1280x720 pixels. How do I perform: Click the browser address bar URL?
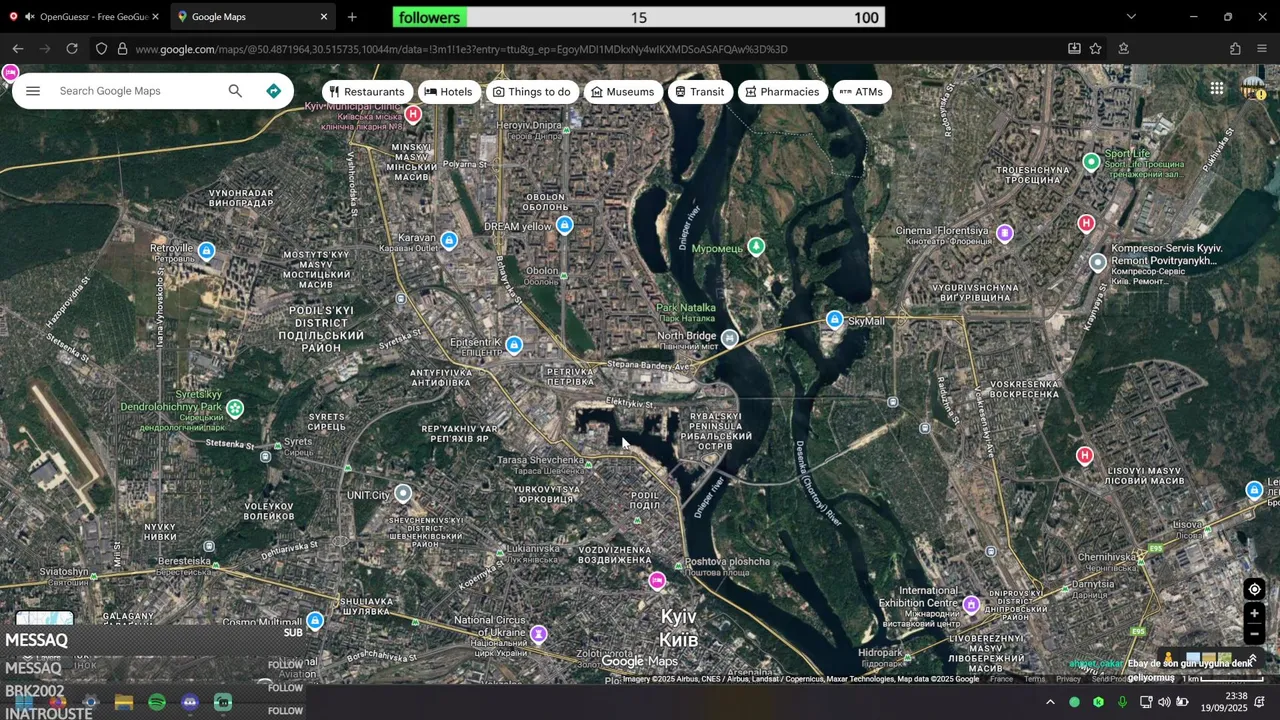(461, 49)
